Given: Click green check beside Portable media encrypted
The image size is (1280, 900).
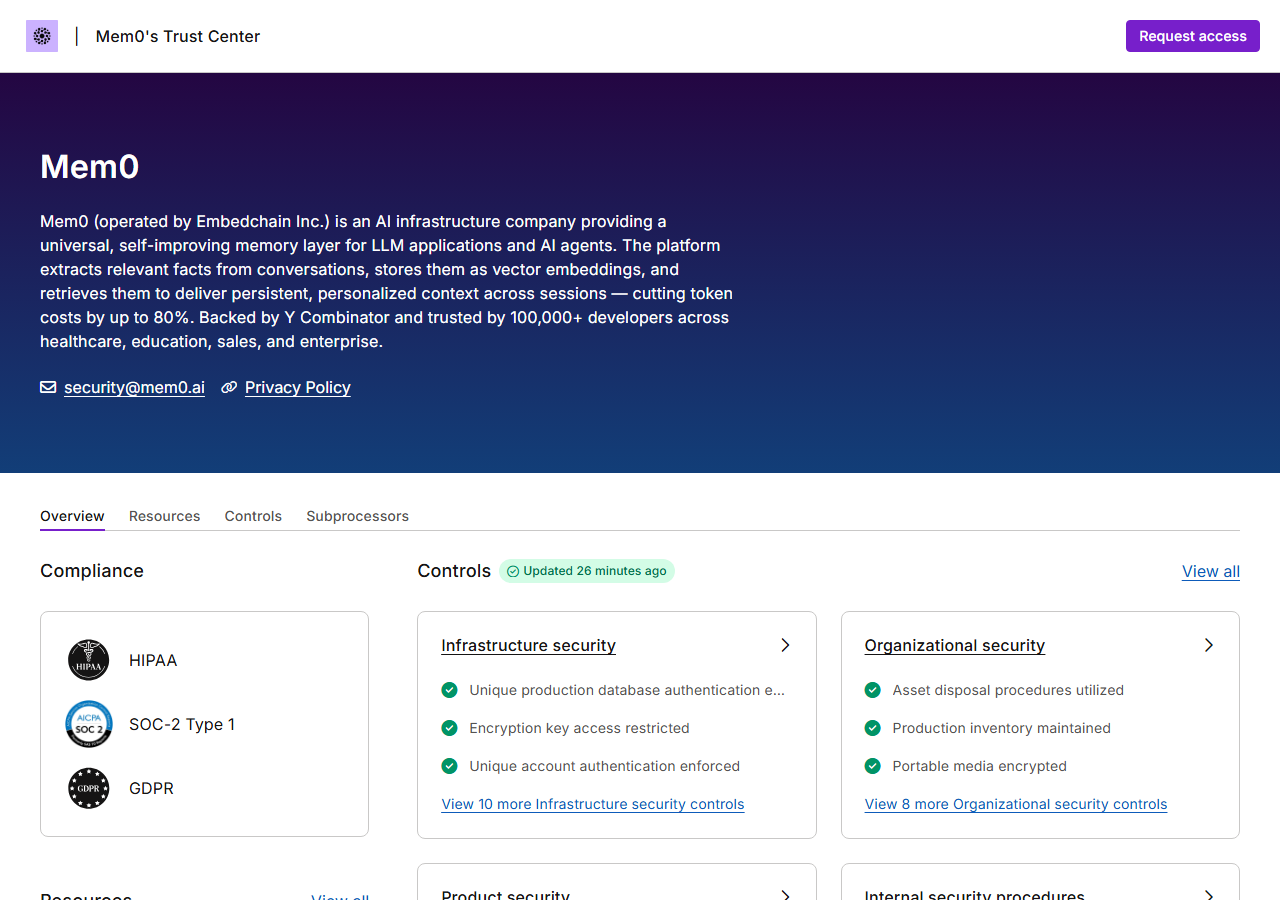Looking at the screenshot, I should coord(873,766).
